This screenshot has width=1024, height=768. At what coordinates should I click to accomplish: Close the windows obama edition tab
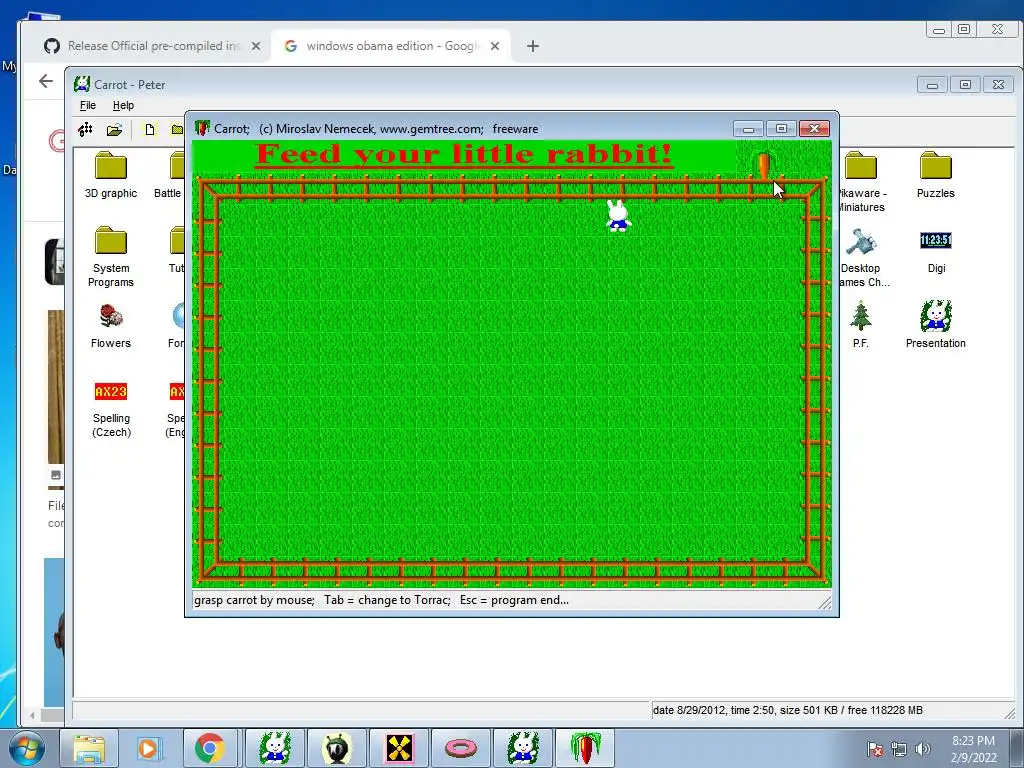pos(495,46)
